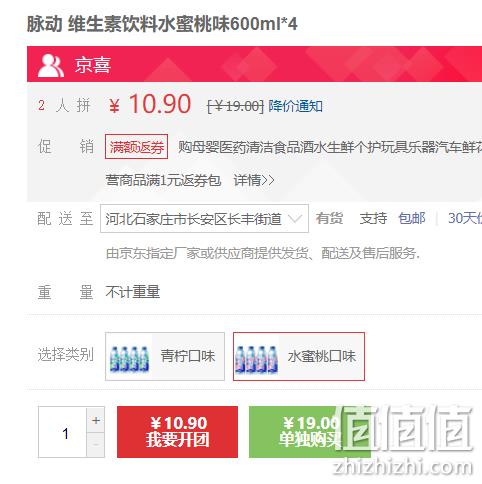Increase quantity with the plus button
This screenshot has width=482, height=484.
point(96,420)
